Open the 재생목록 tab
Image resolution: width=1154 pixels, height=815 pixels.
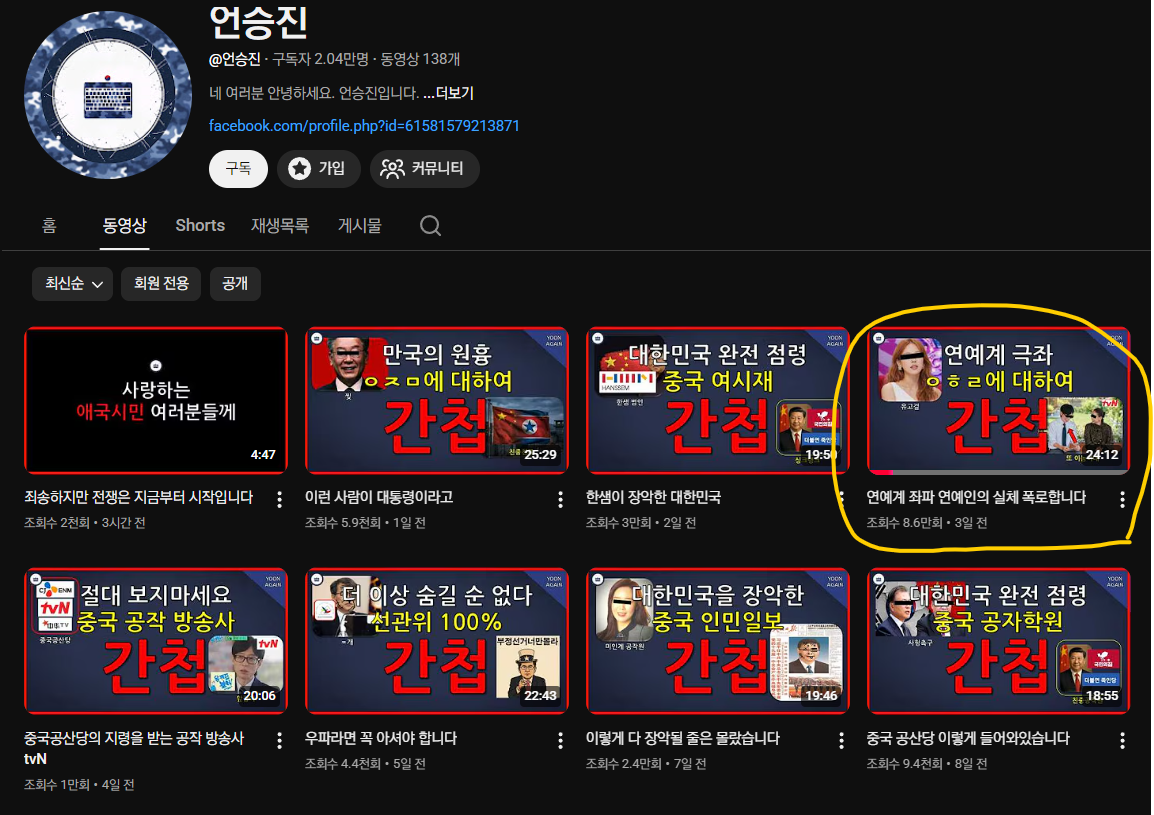(280, 225)
